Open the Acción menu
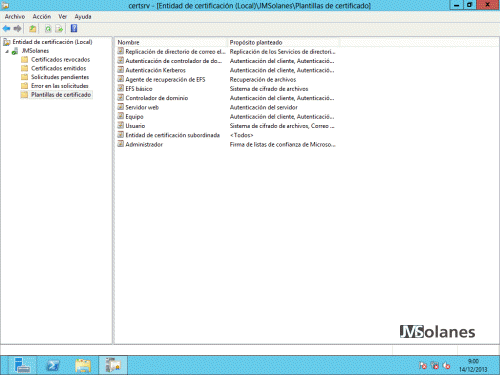The image size is (500, 375). (42, 16)
